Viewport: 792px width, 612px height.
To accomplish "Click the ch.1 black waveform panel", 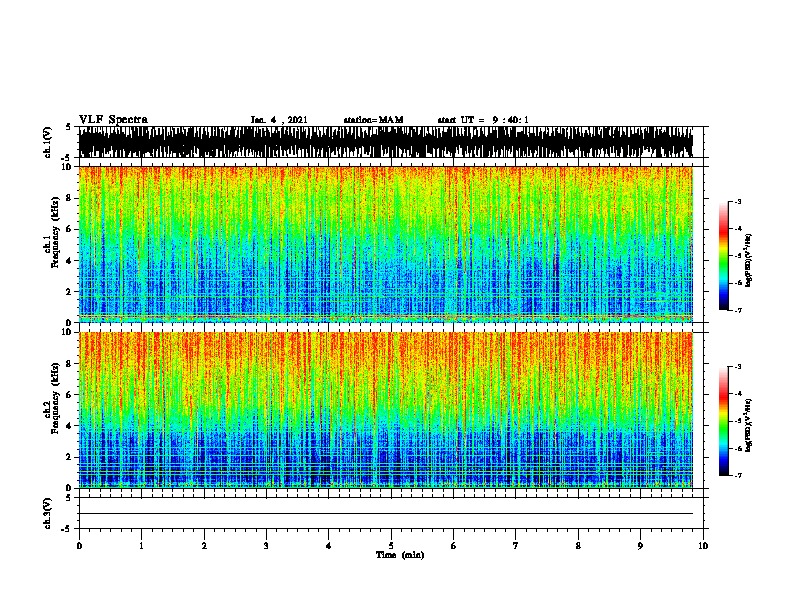I will [386, 142].
